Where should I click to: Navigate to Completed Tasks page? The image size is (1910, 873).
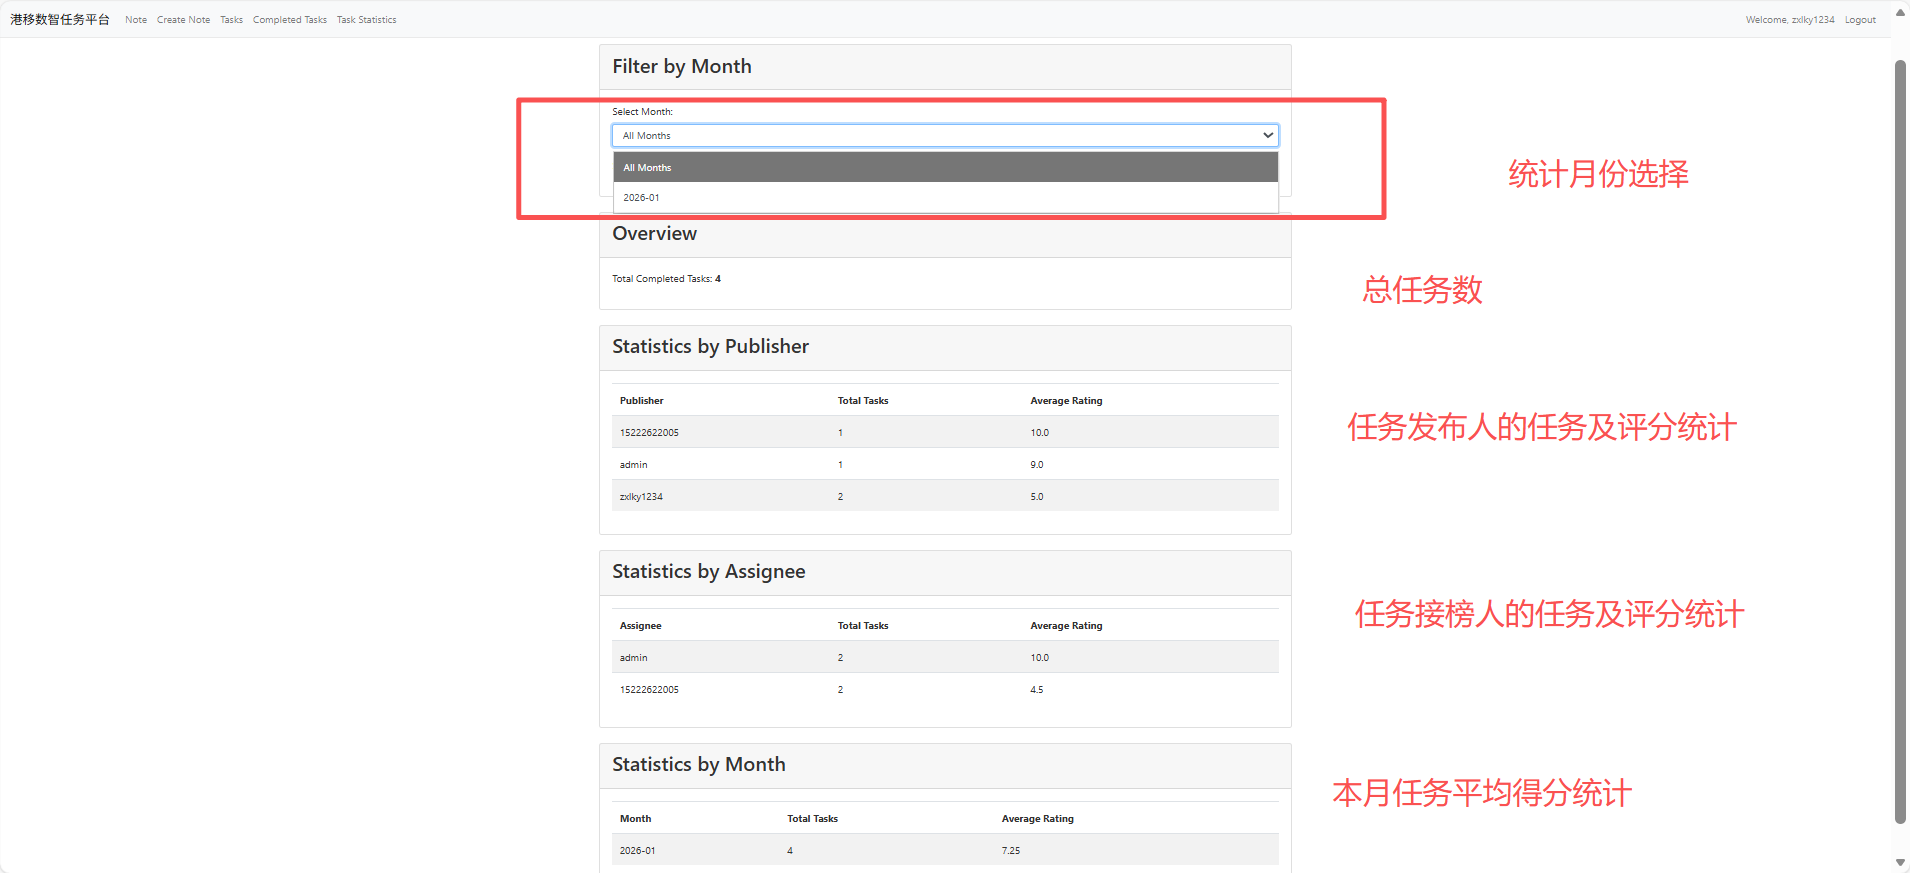[x=289, y=20]
